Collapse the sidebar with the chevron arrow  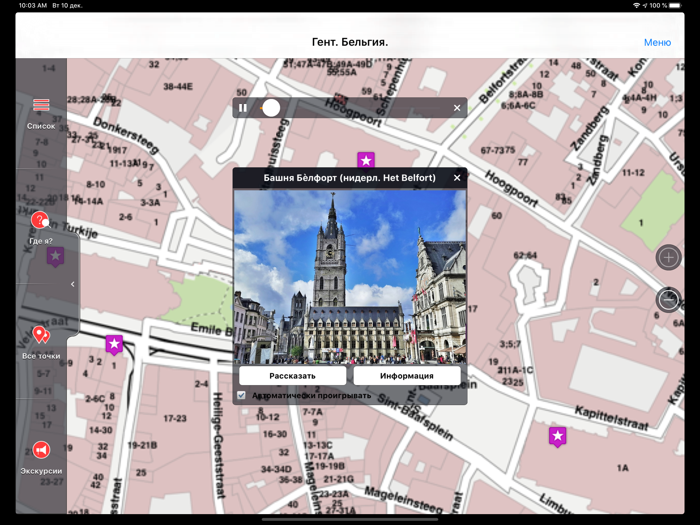coord(73,284)
